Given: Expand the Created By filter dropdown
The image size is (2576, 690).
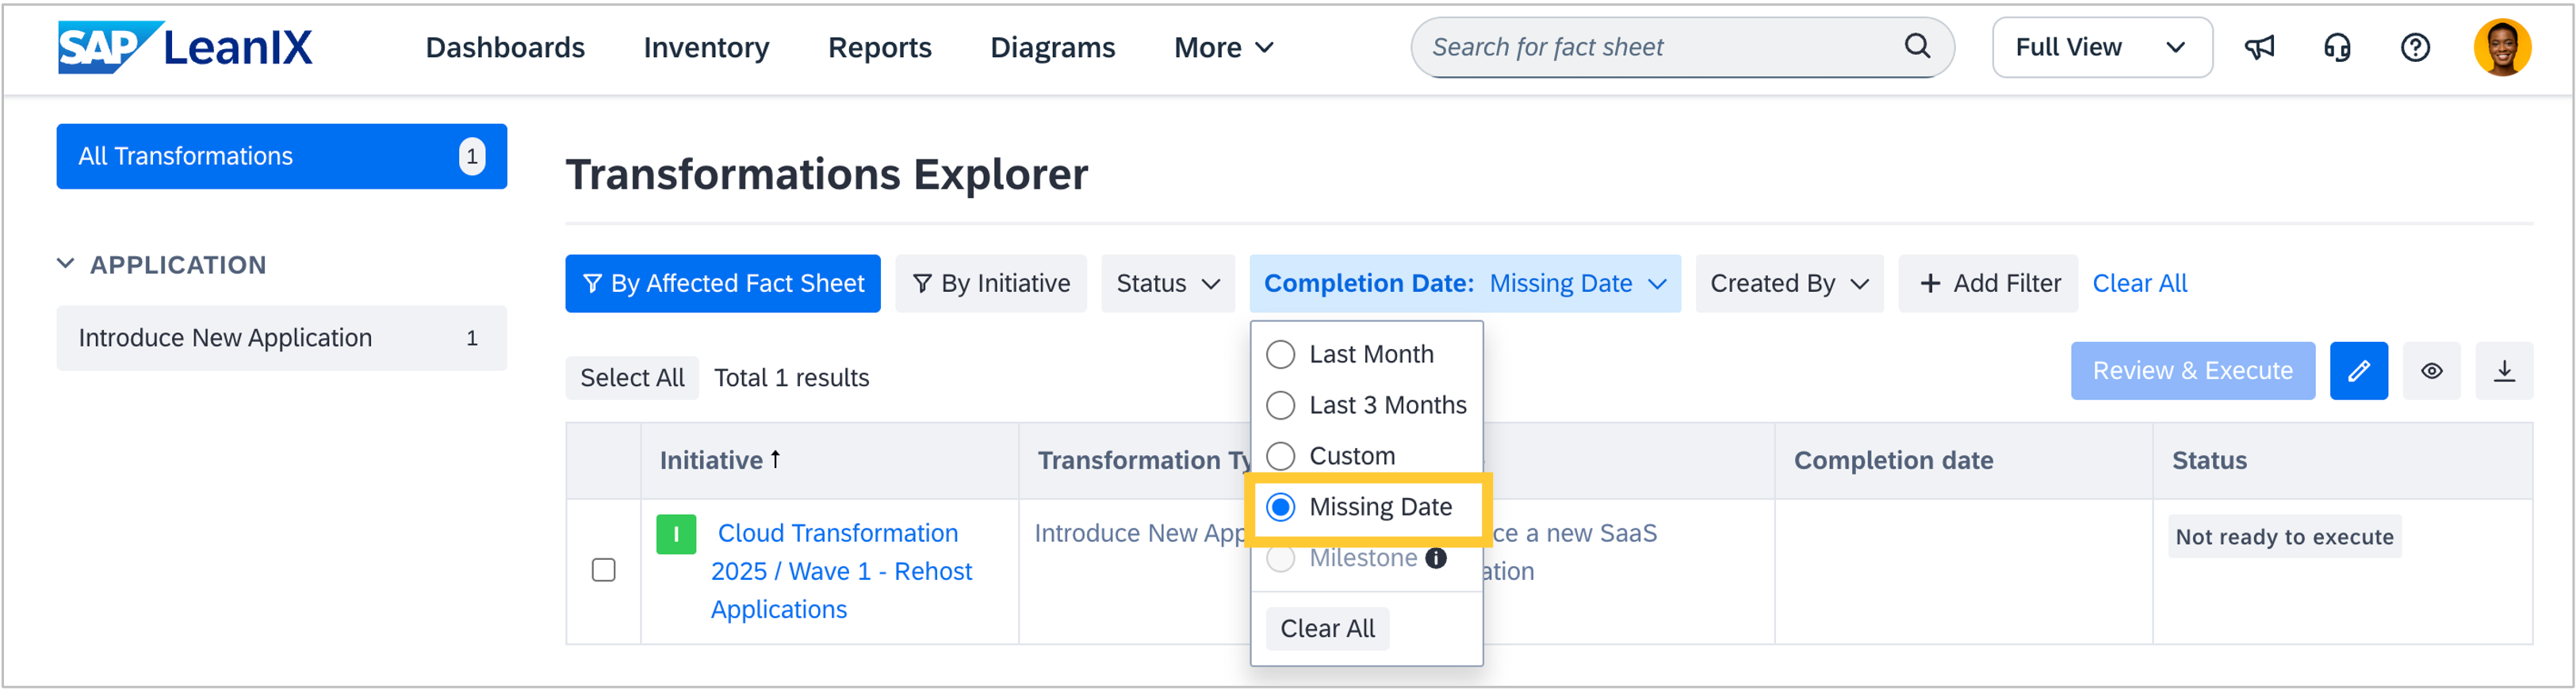Looking at the screenshot, I should pos(1788,284).
